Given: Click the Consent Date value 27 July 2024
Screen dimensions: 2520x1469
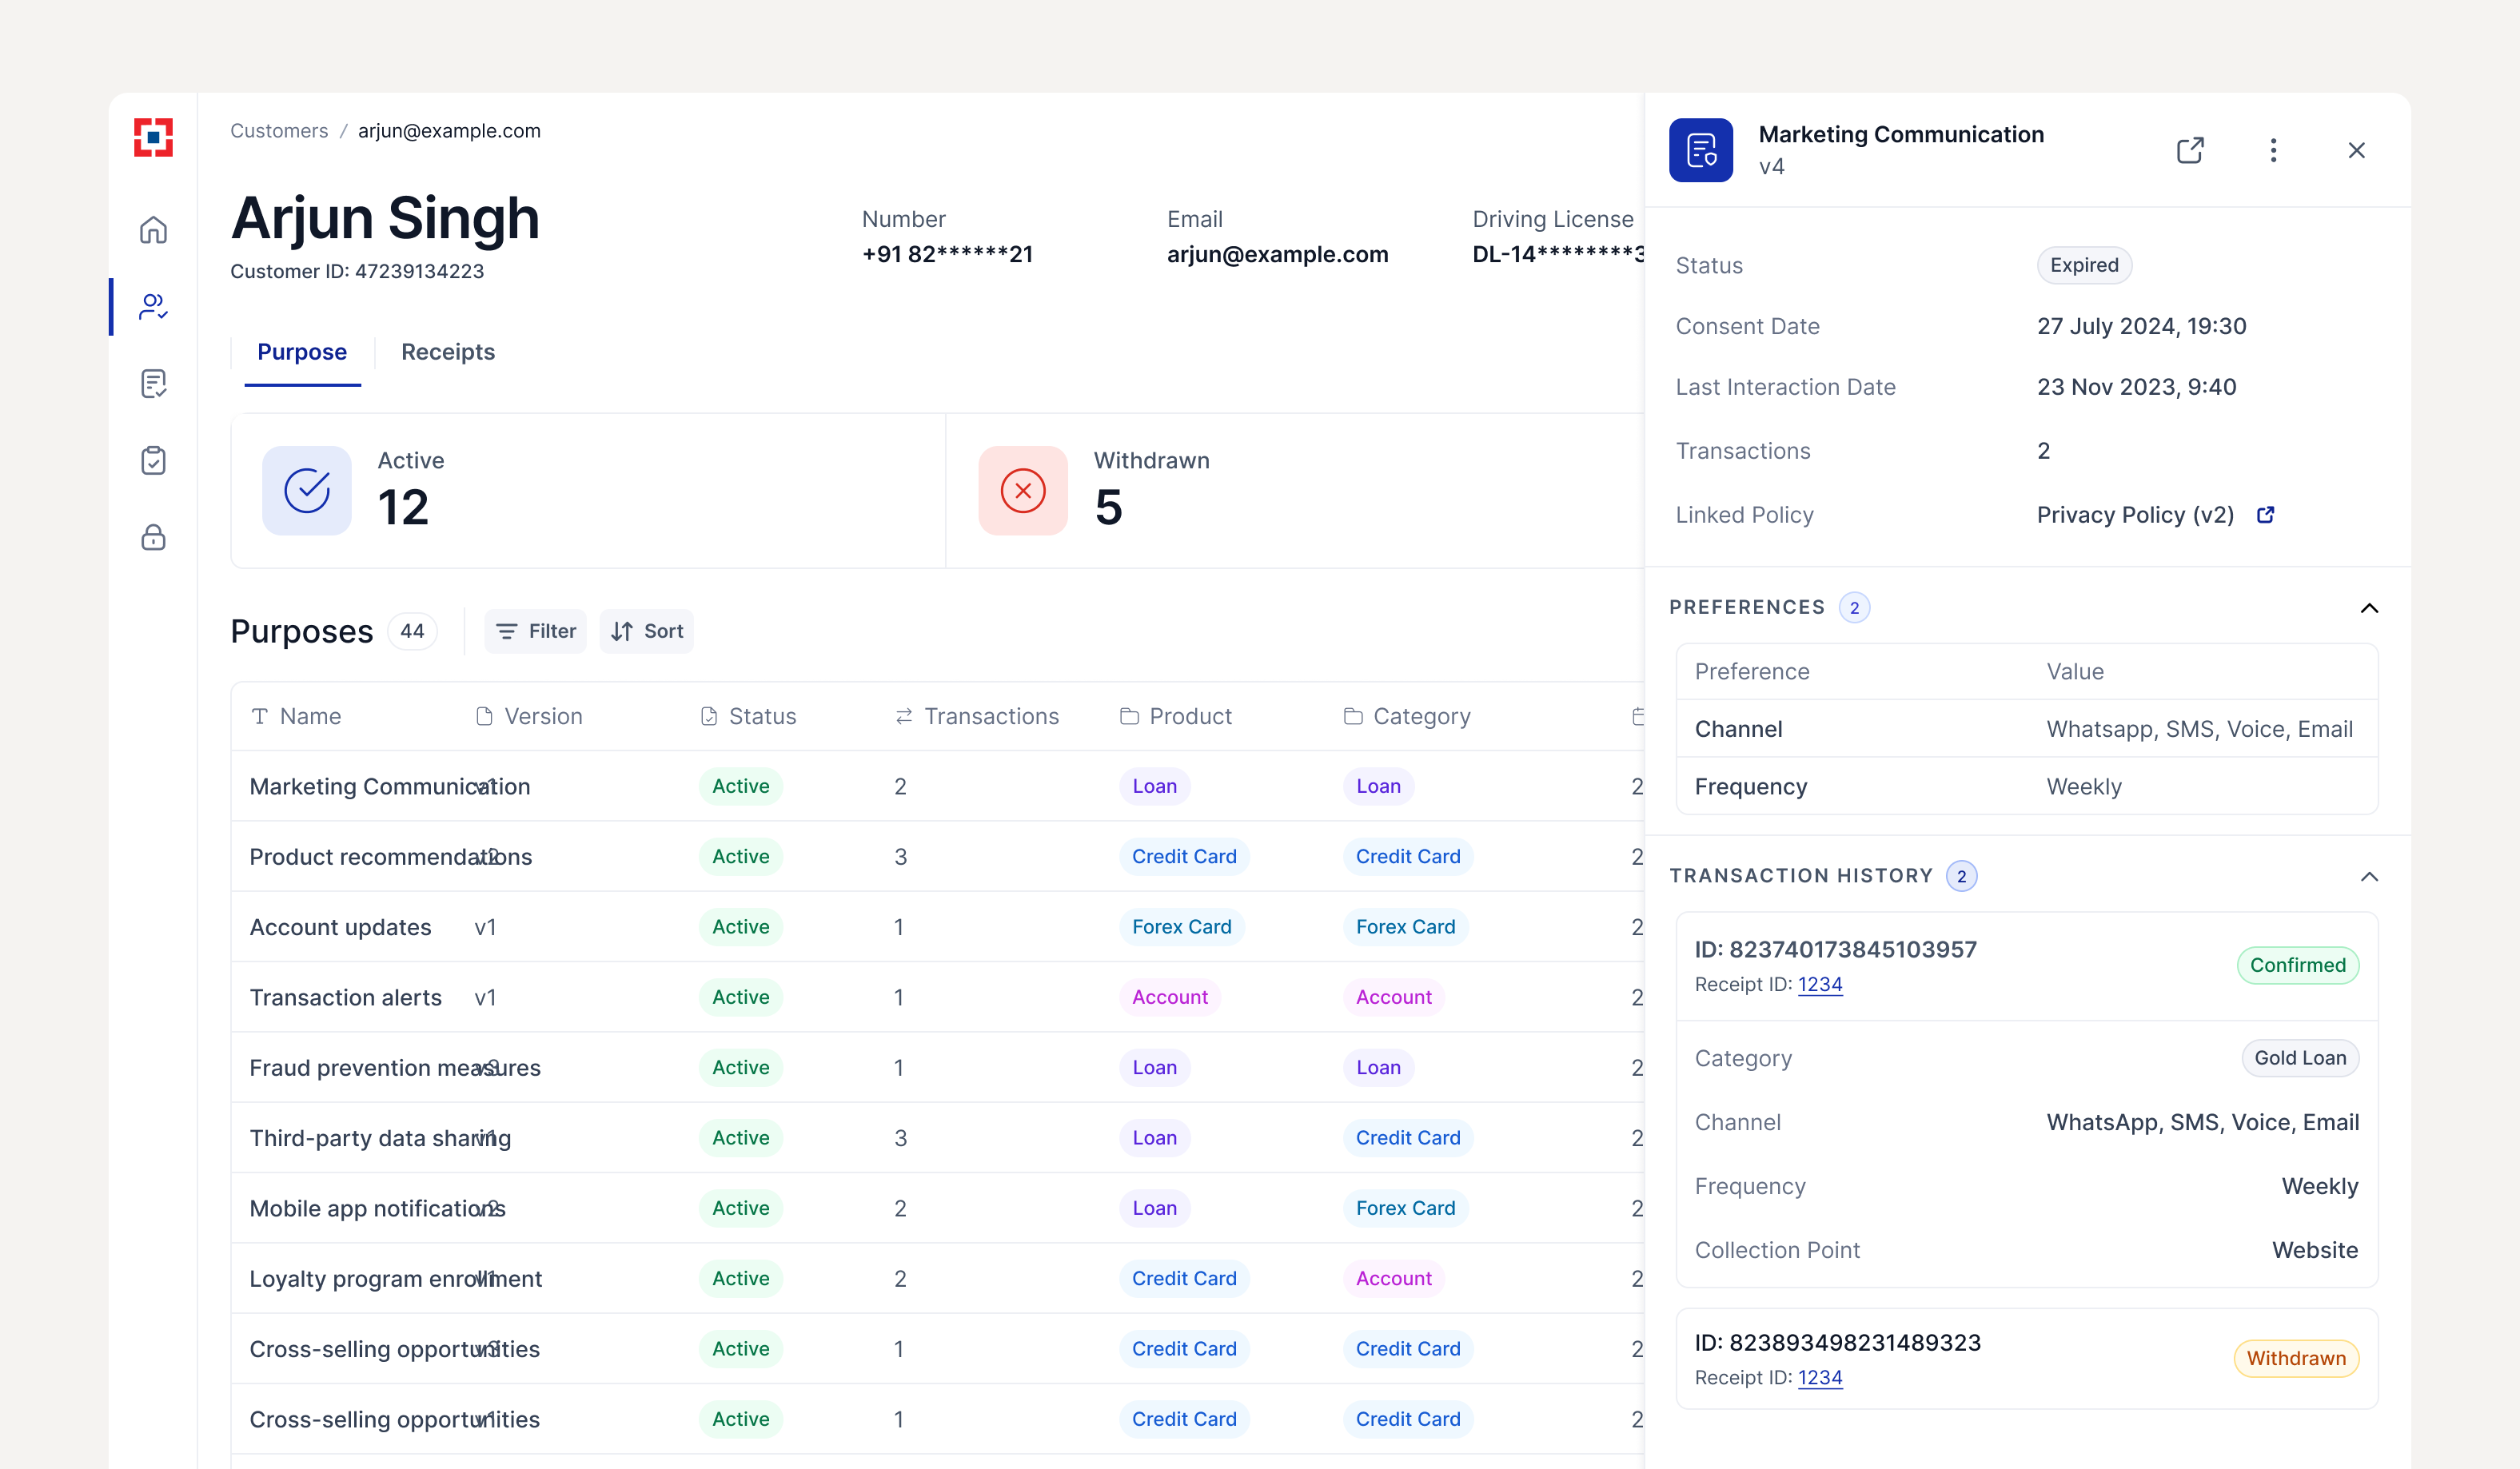Looking at the screenshot, I should (2141, 326).
